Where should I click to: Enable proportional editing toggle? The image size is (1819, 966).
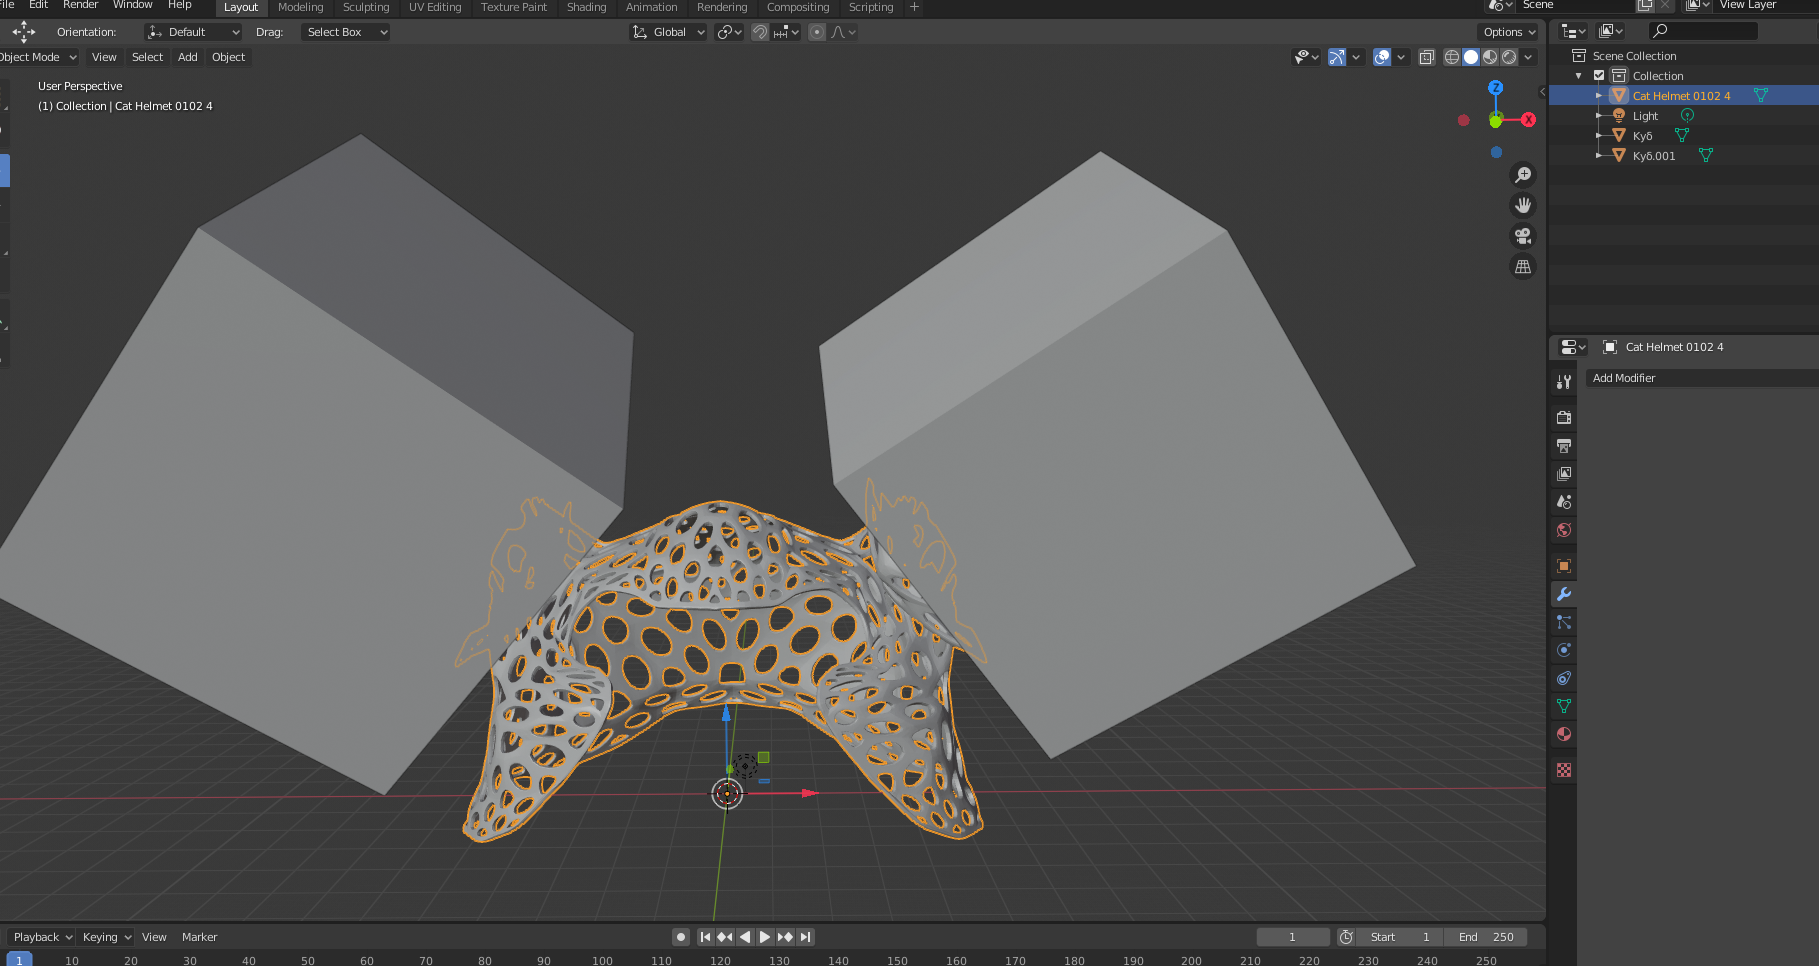pos(817,32)
